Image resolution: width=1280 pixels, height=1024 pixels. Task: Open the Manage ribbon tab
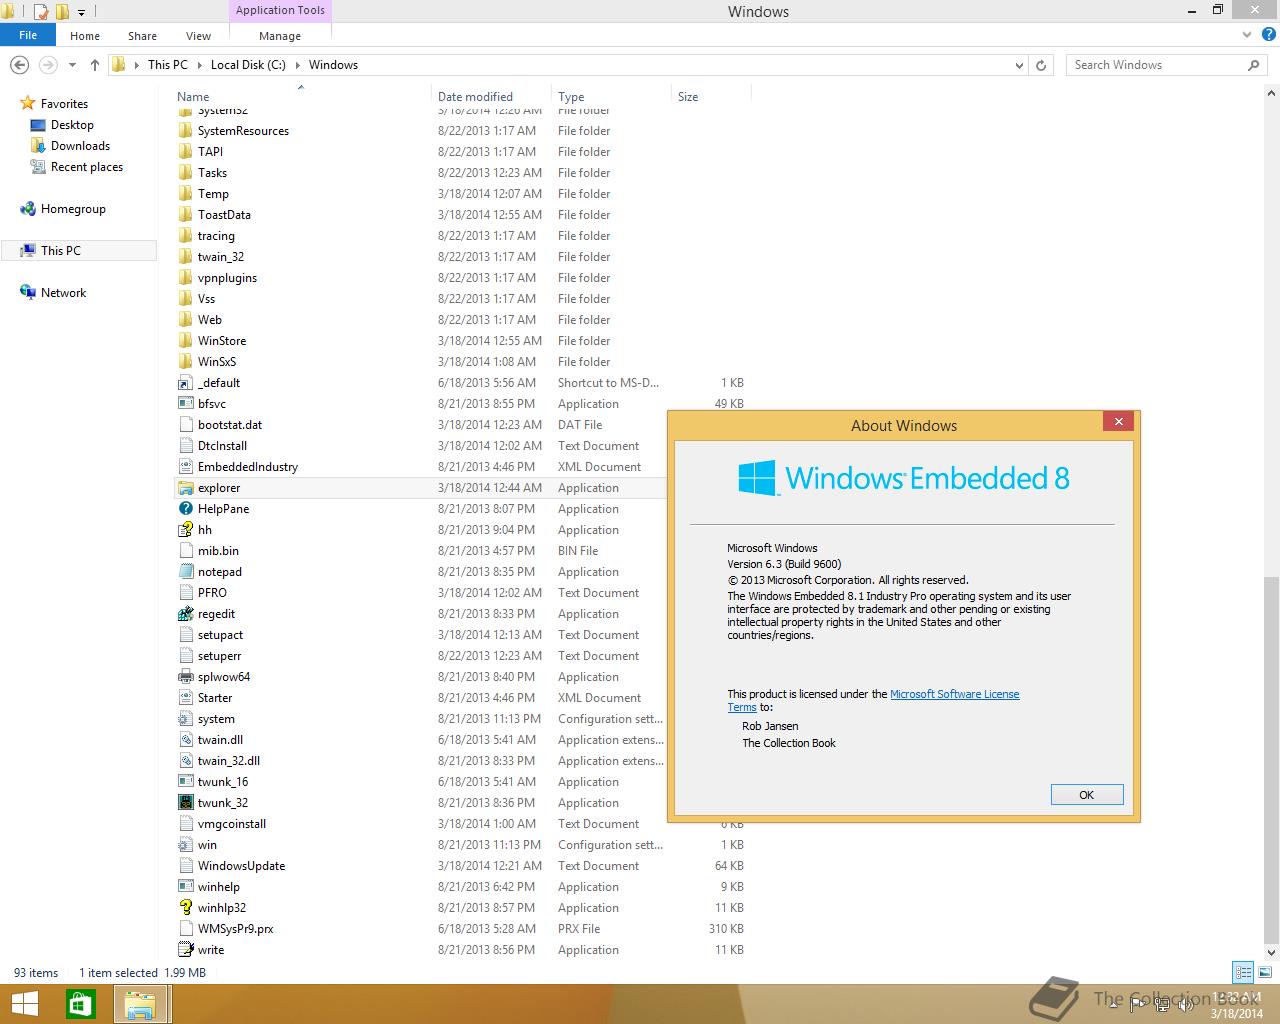(x=280, y=36)
